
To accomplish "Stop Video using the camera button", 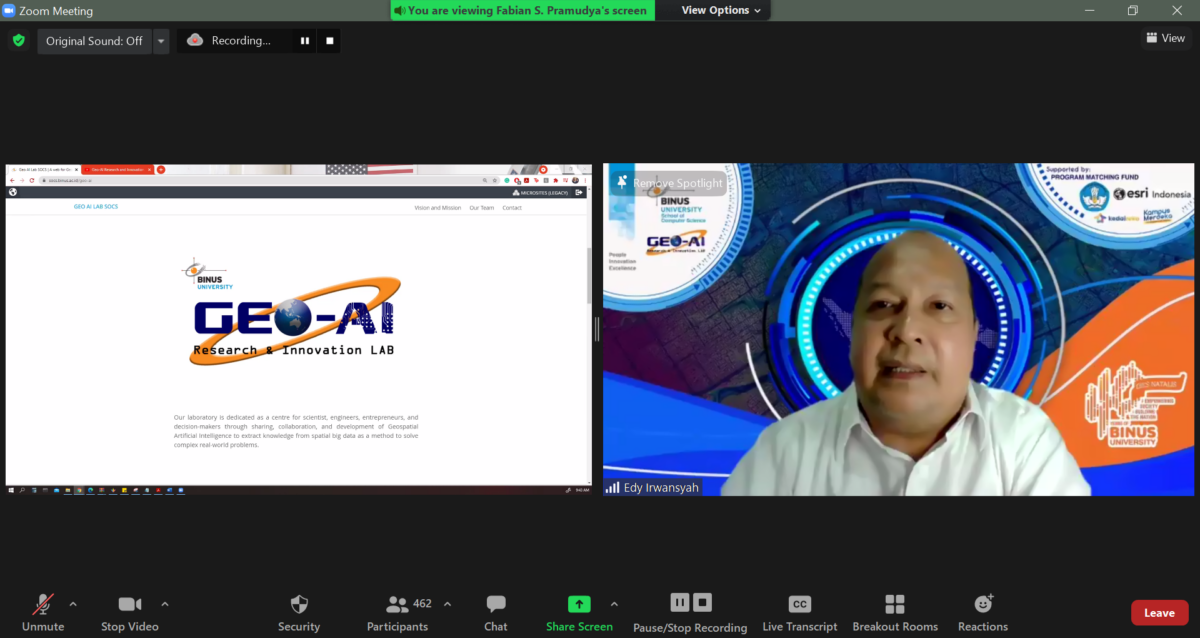I will [129, 612].
